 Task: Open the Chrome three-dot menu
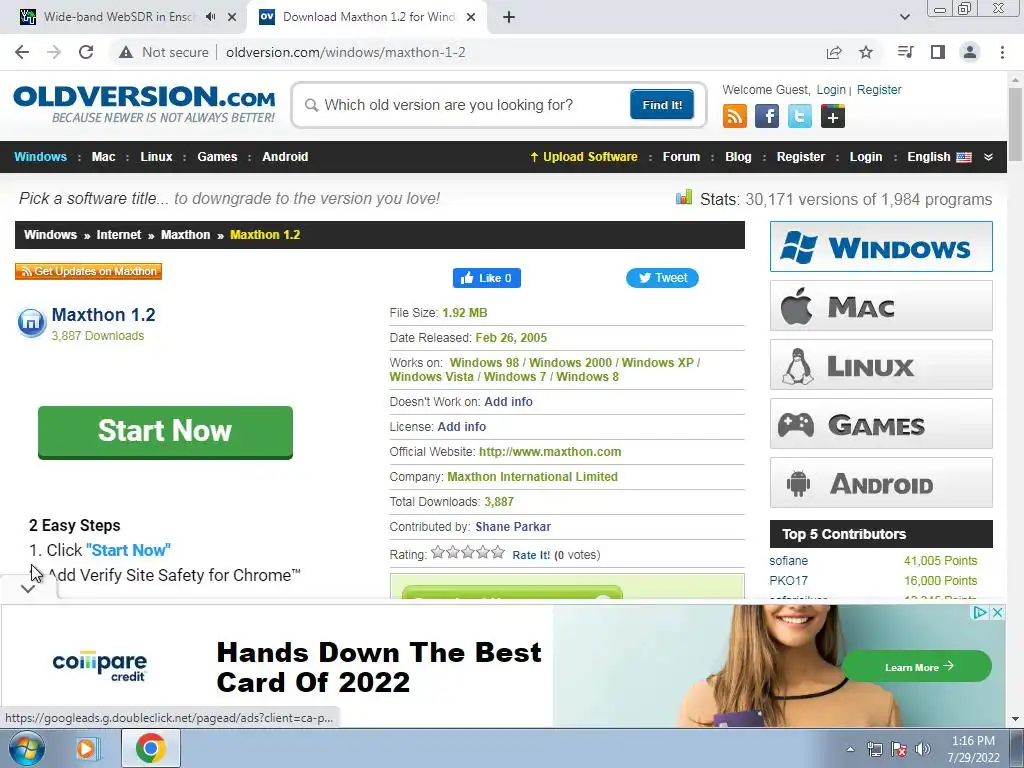tap(1002, 52)
